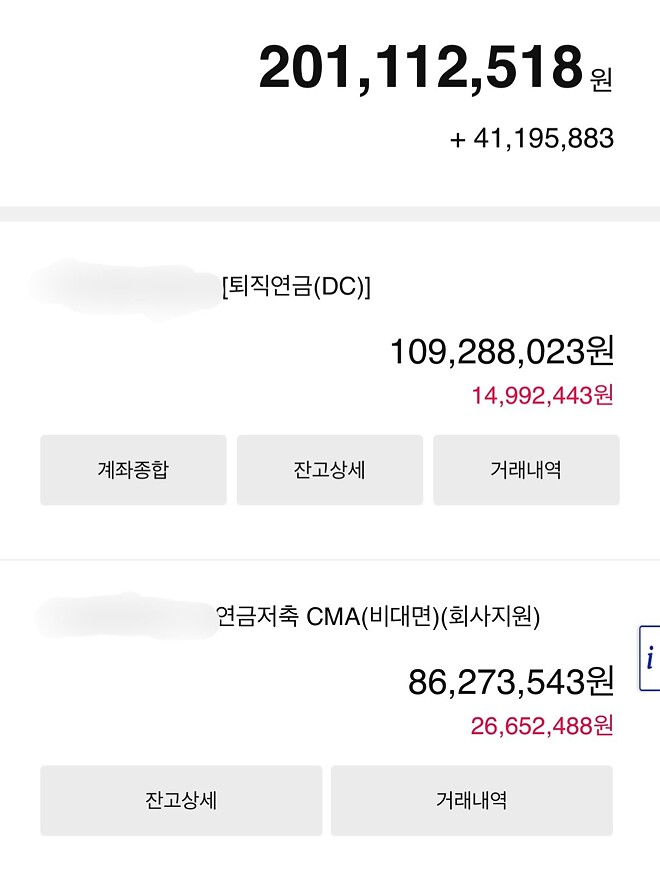Open 잔고상세 for the 연금저축 CMA account
Screen dimensions: 660x883
[180, 799]
